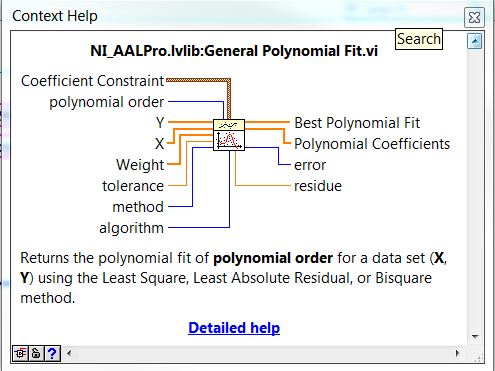
Task: Click the horizontal scrollbar right arrow
Action: coord(458,353)
